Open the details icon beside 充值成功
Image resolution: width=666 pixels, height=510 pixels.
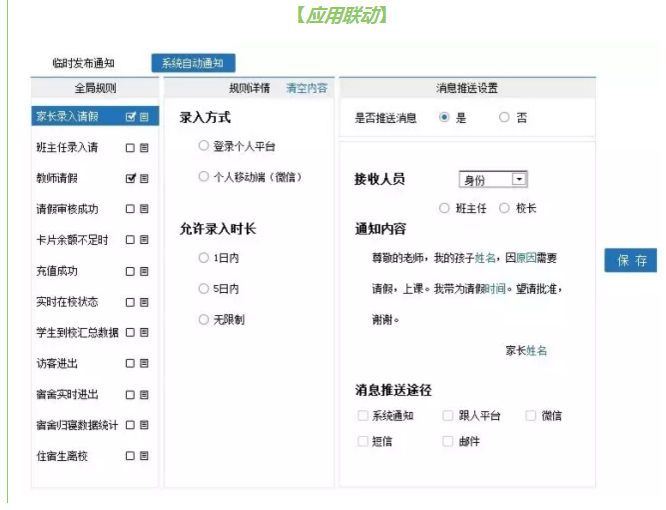point(145,271)
